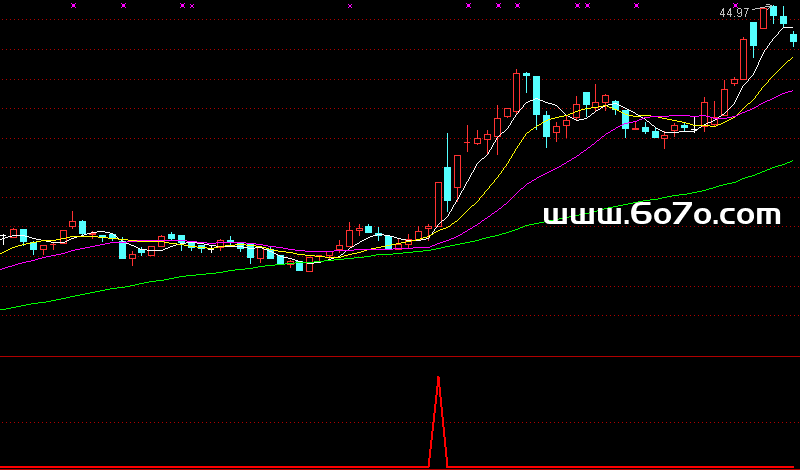Click the flat red indicator baseline at bottom
Viewport: 800px width, 470px height.
coord(200,467)
